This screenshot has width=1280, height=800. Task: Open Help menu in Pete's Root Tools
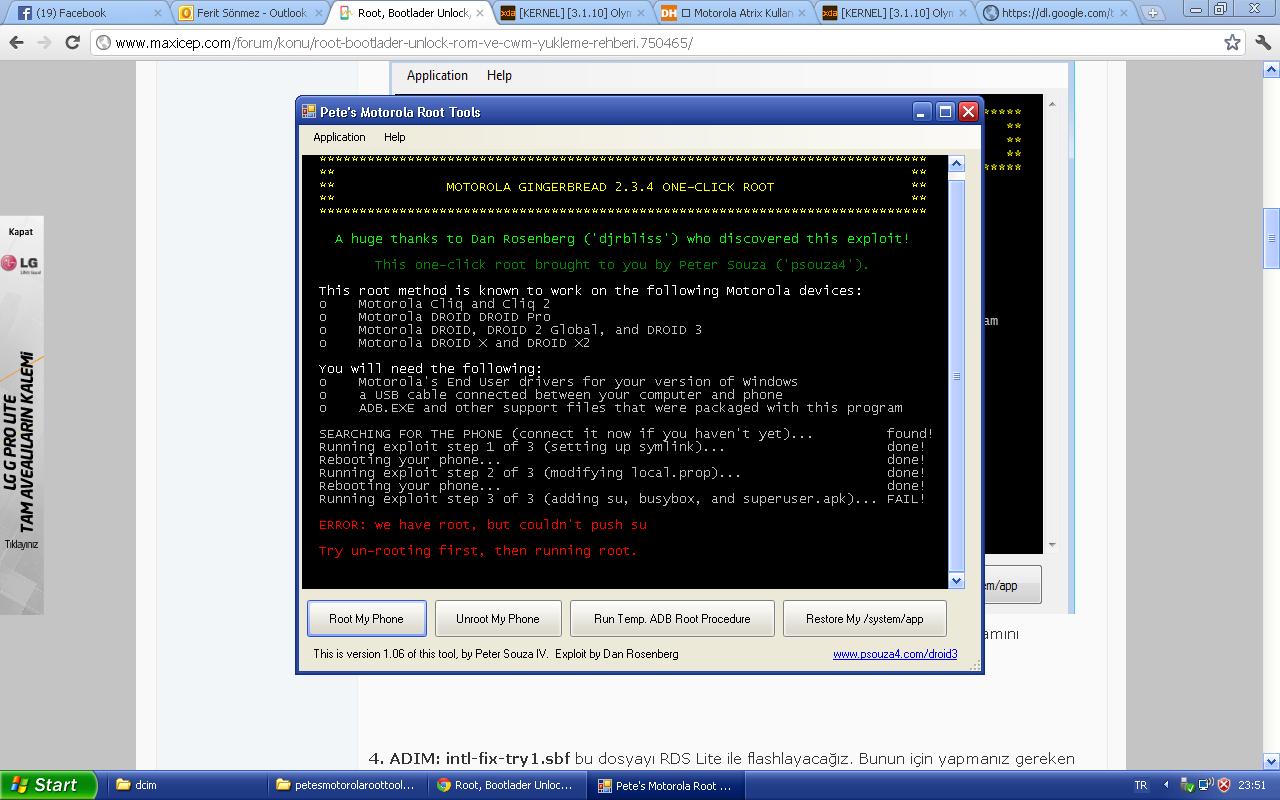pos(395,137)
